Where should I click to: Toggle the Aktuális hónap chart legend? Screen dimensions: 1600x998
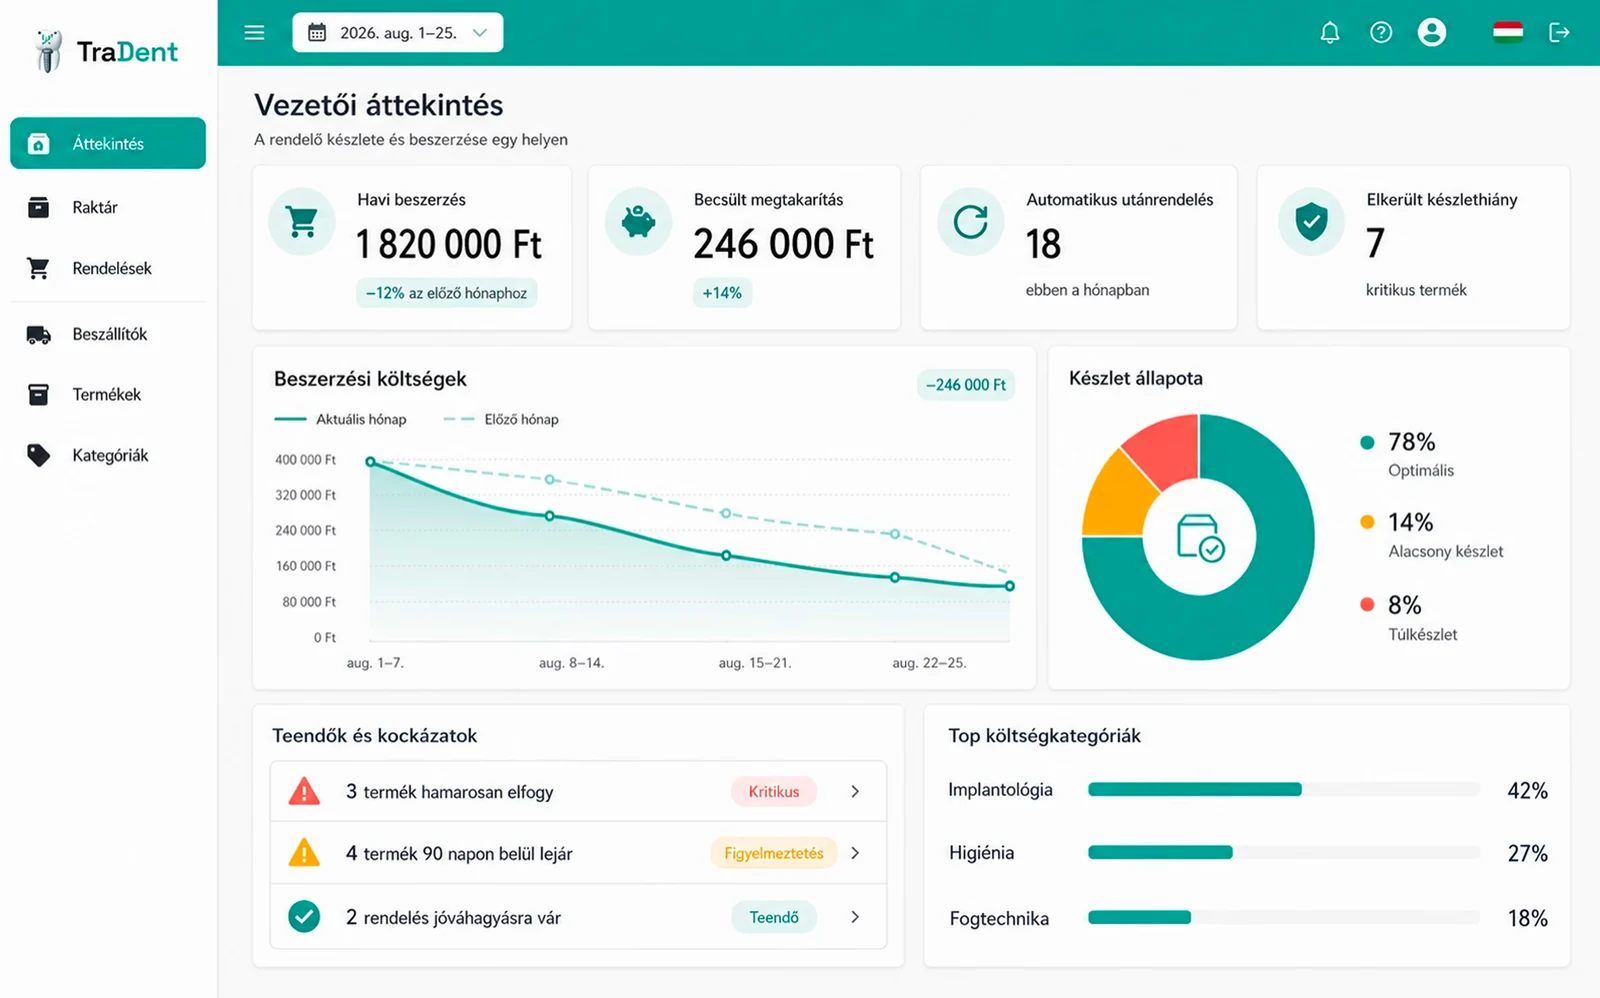pyautogui.click(x=340, y=419)
